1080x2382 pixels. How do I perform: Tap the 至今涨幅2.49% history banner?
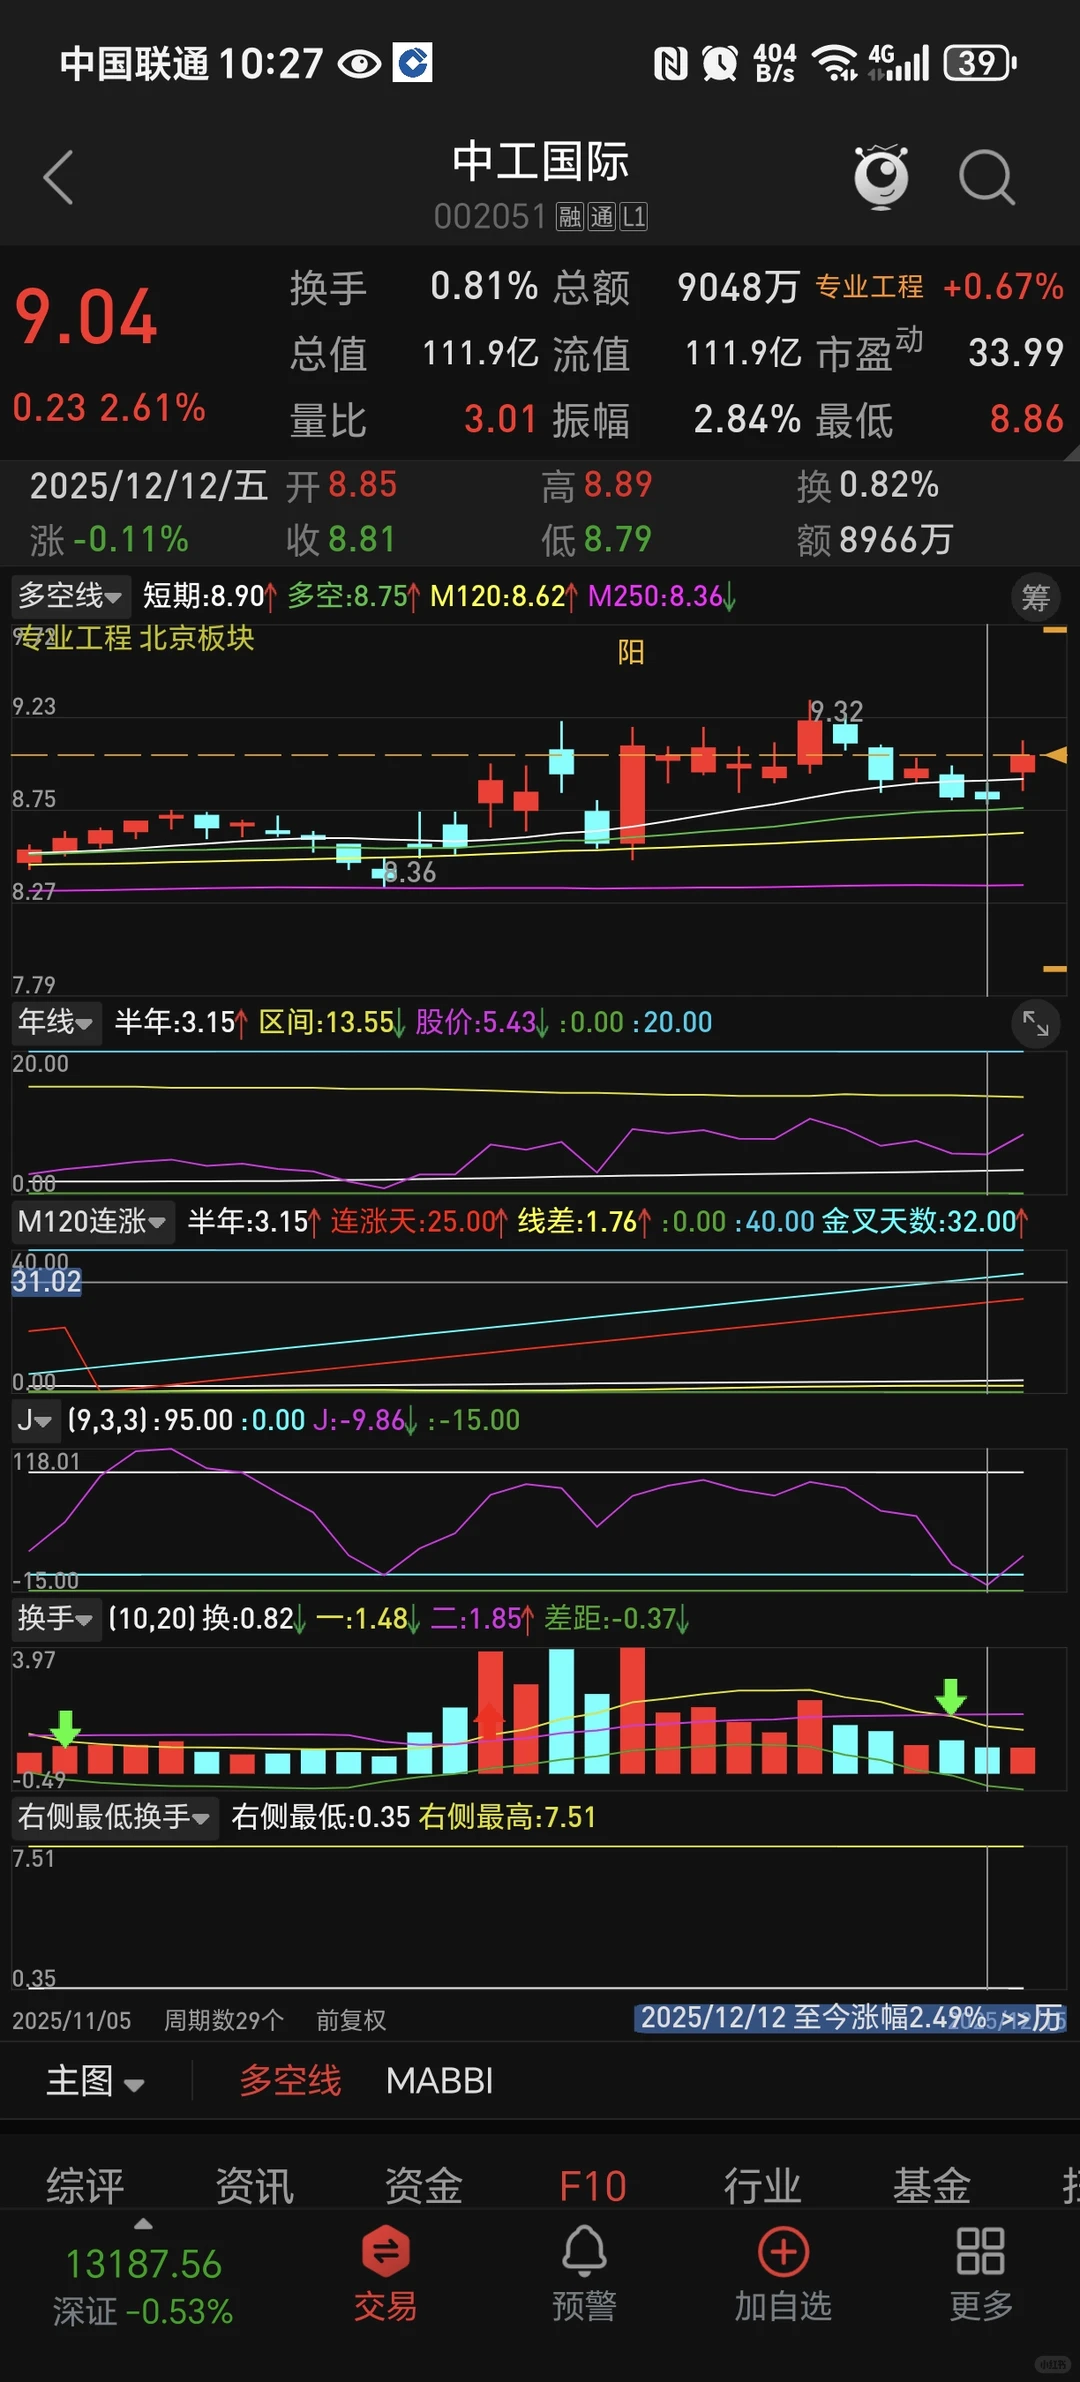click(850, 2018)
